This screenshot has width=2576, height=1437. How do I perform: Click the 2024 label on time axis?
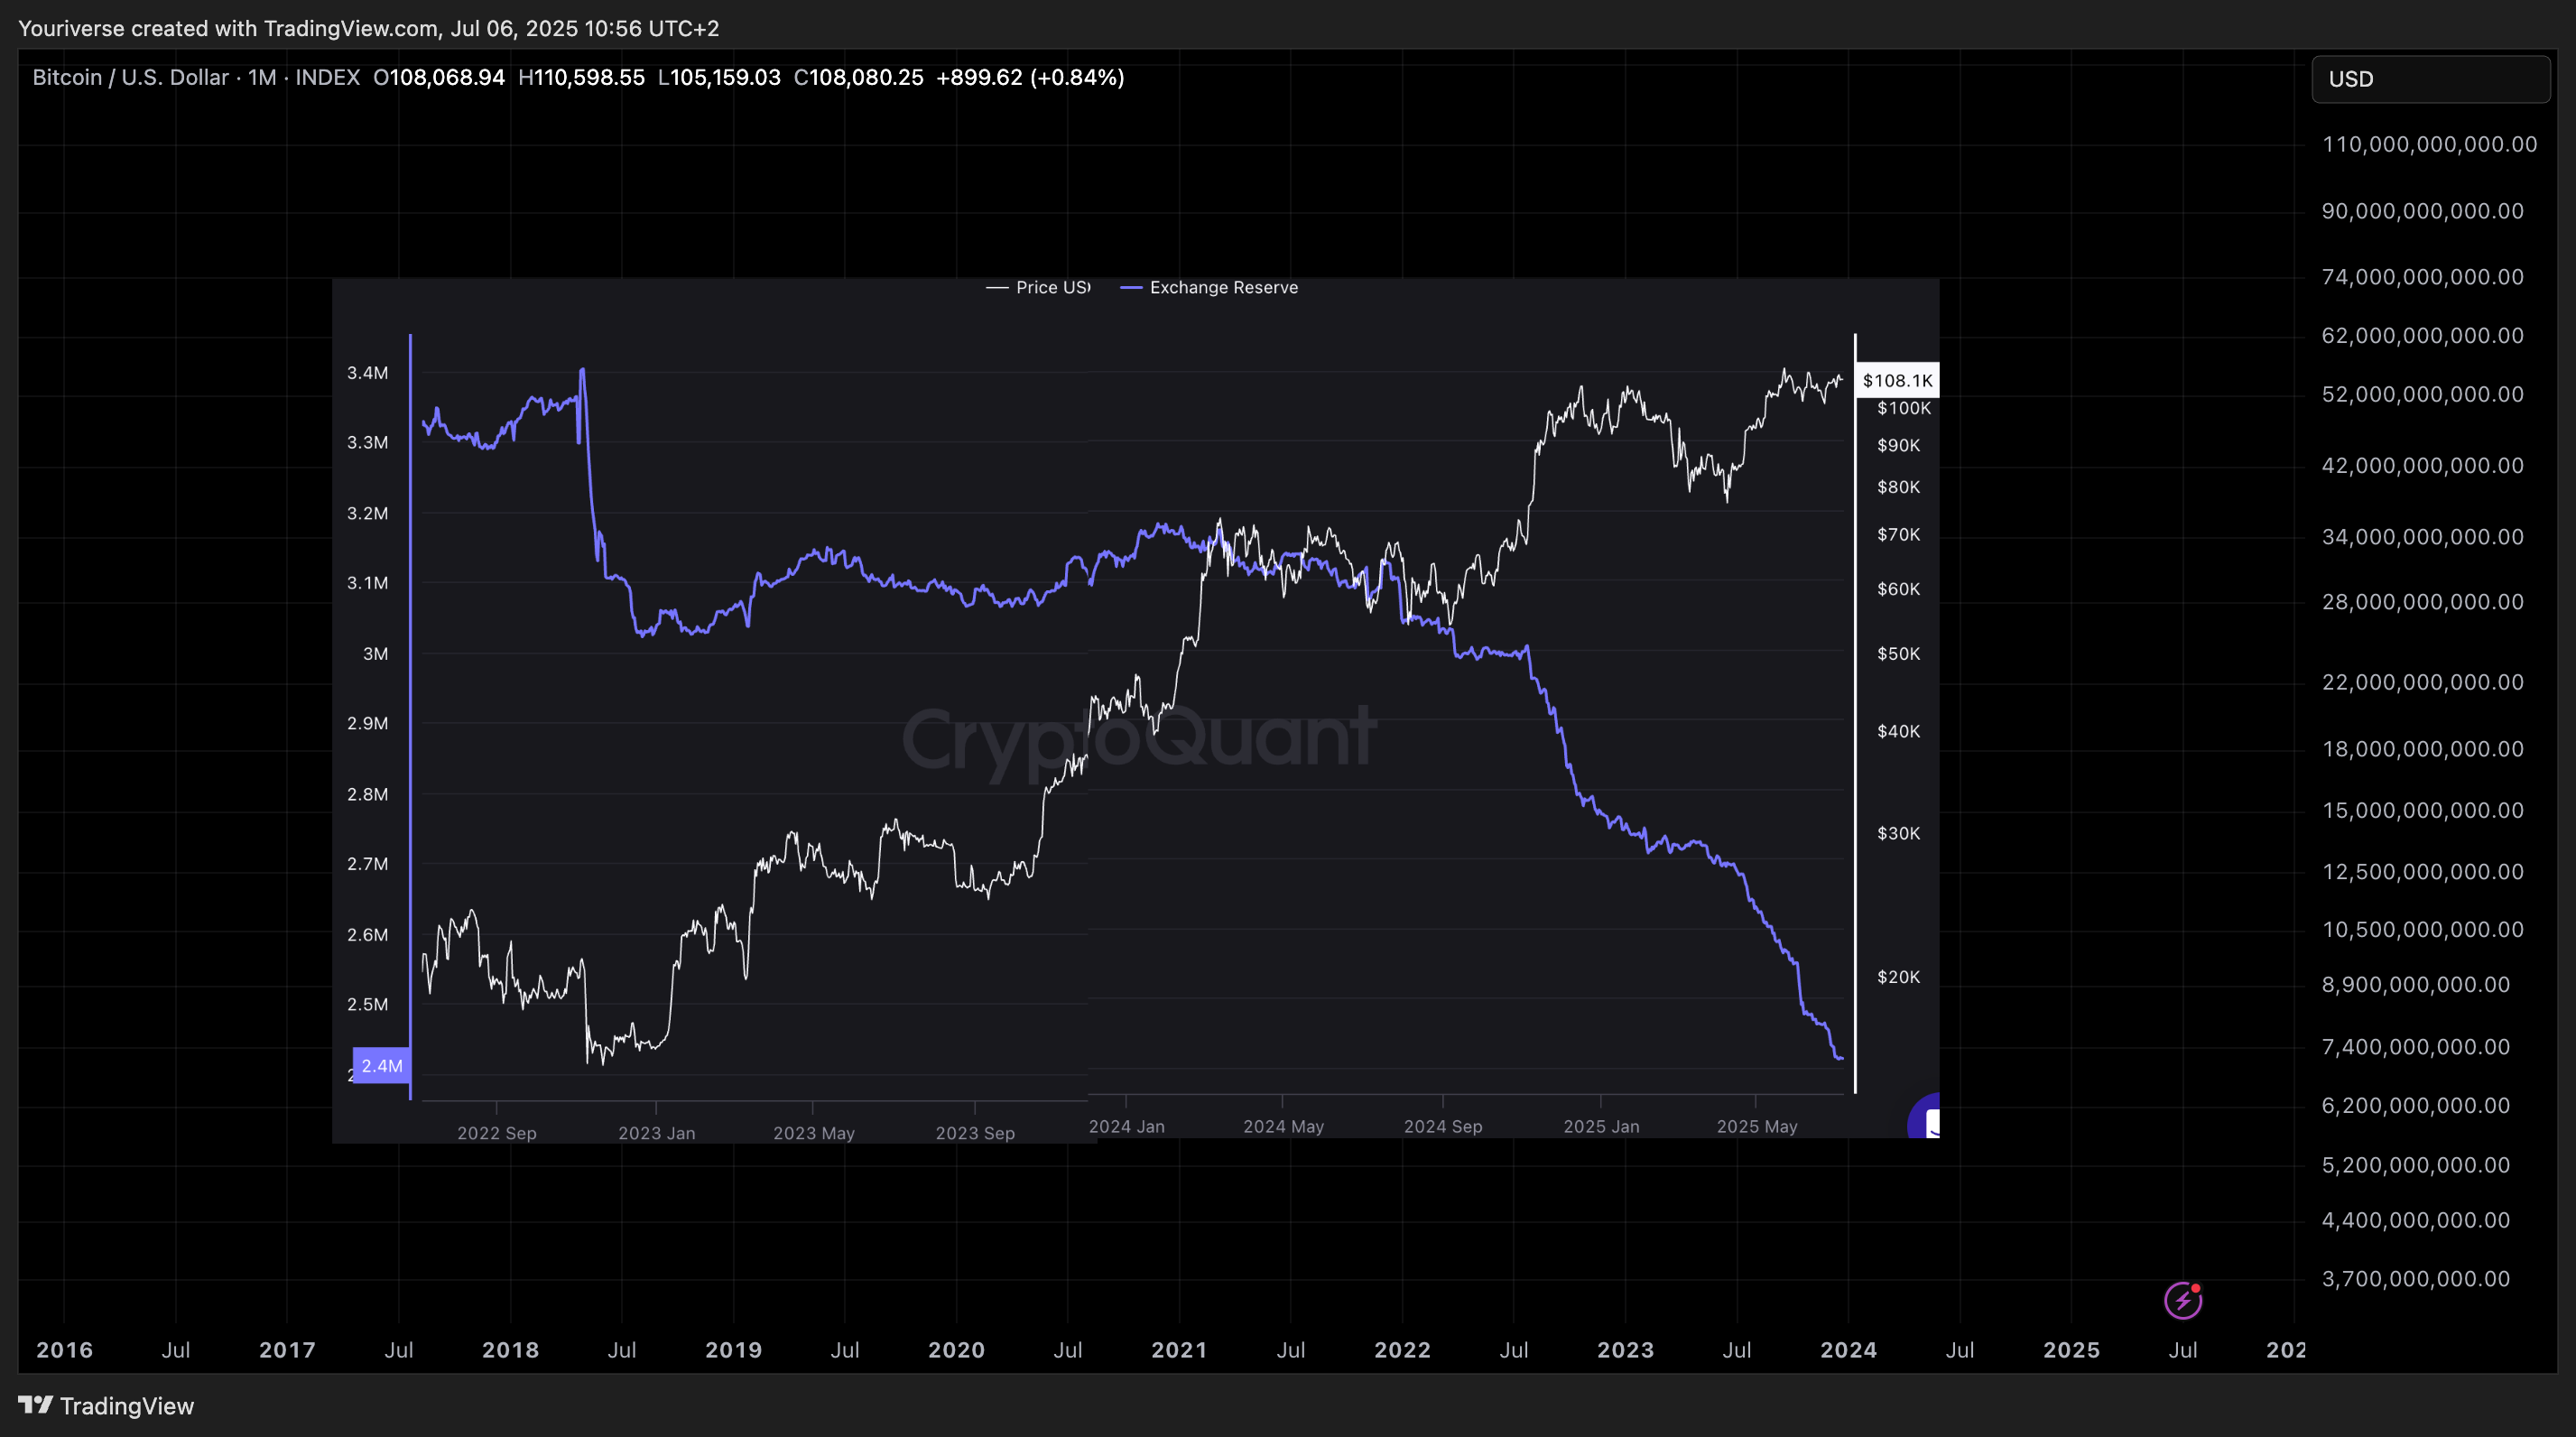click(x=1849, y=1350)
